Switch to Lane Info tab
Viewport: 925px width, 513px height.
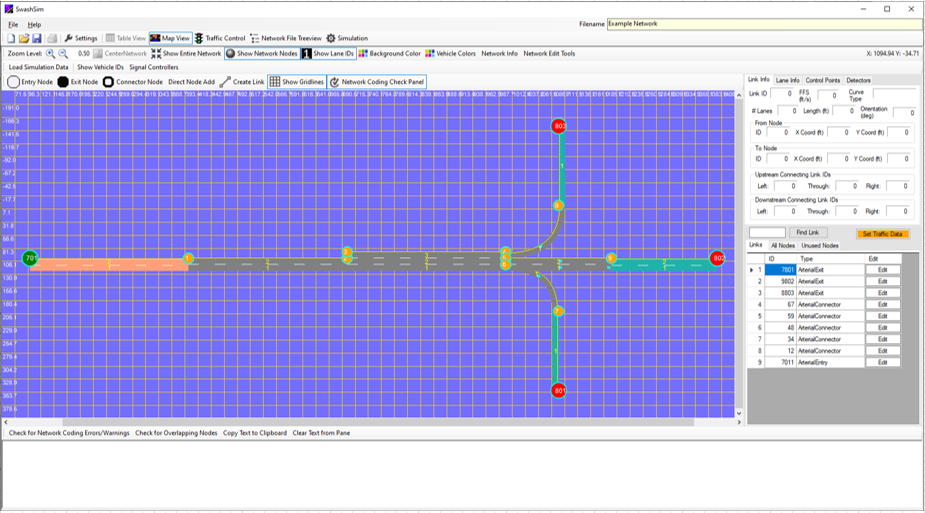(787, 80)
